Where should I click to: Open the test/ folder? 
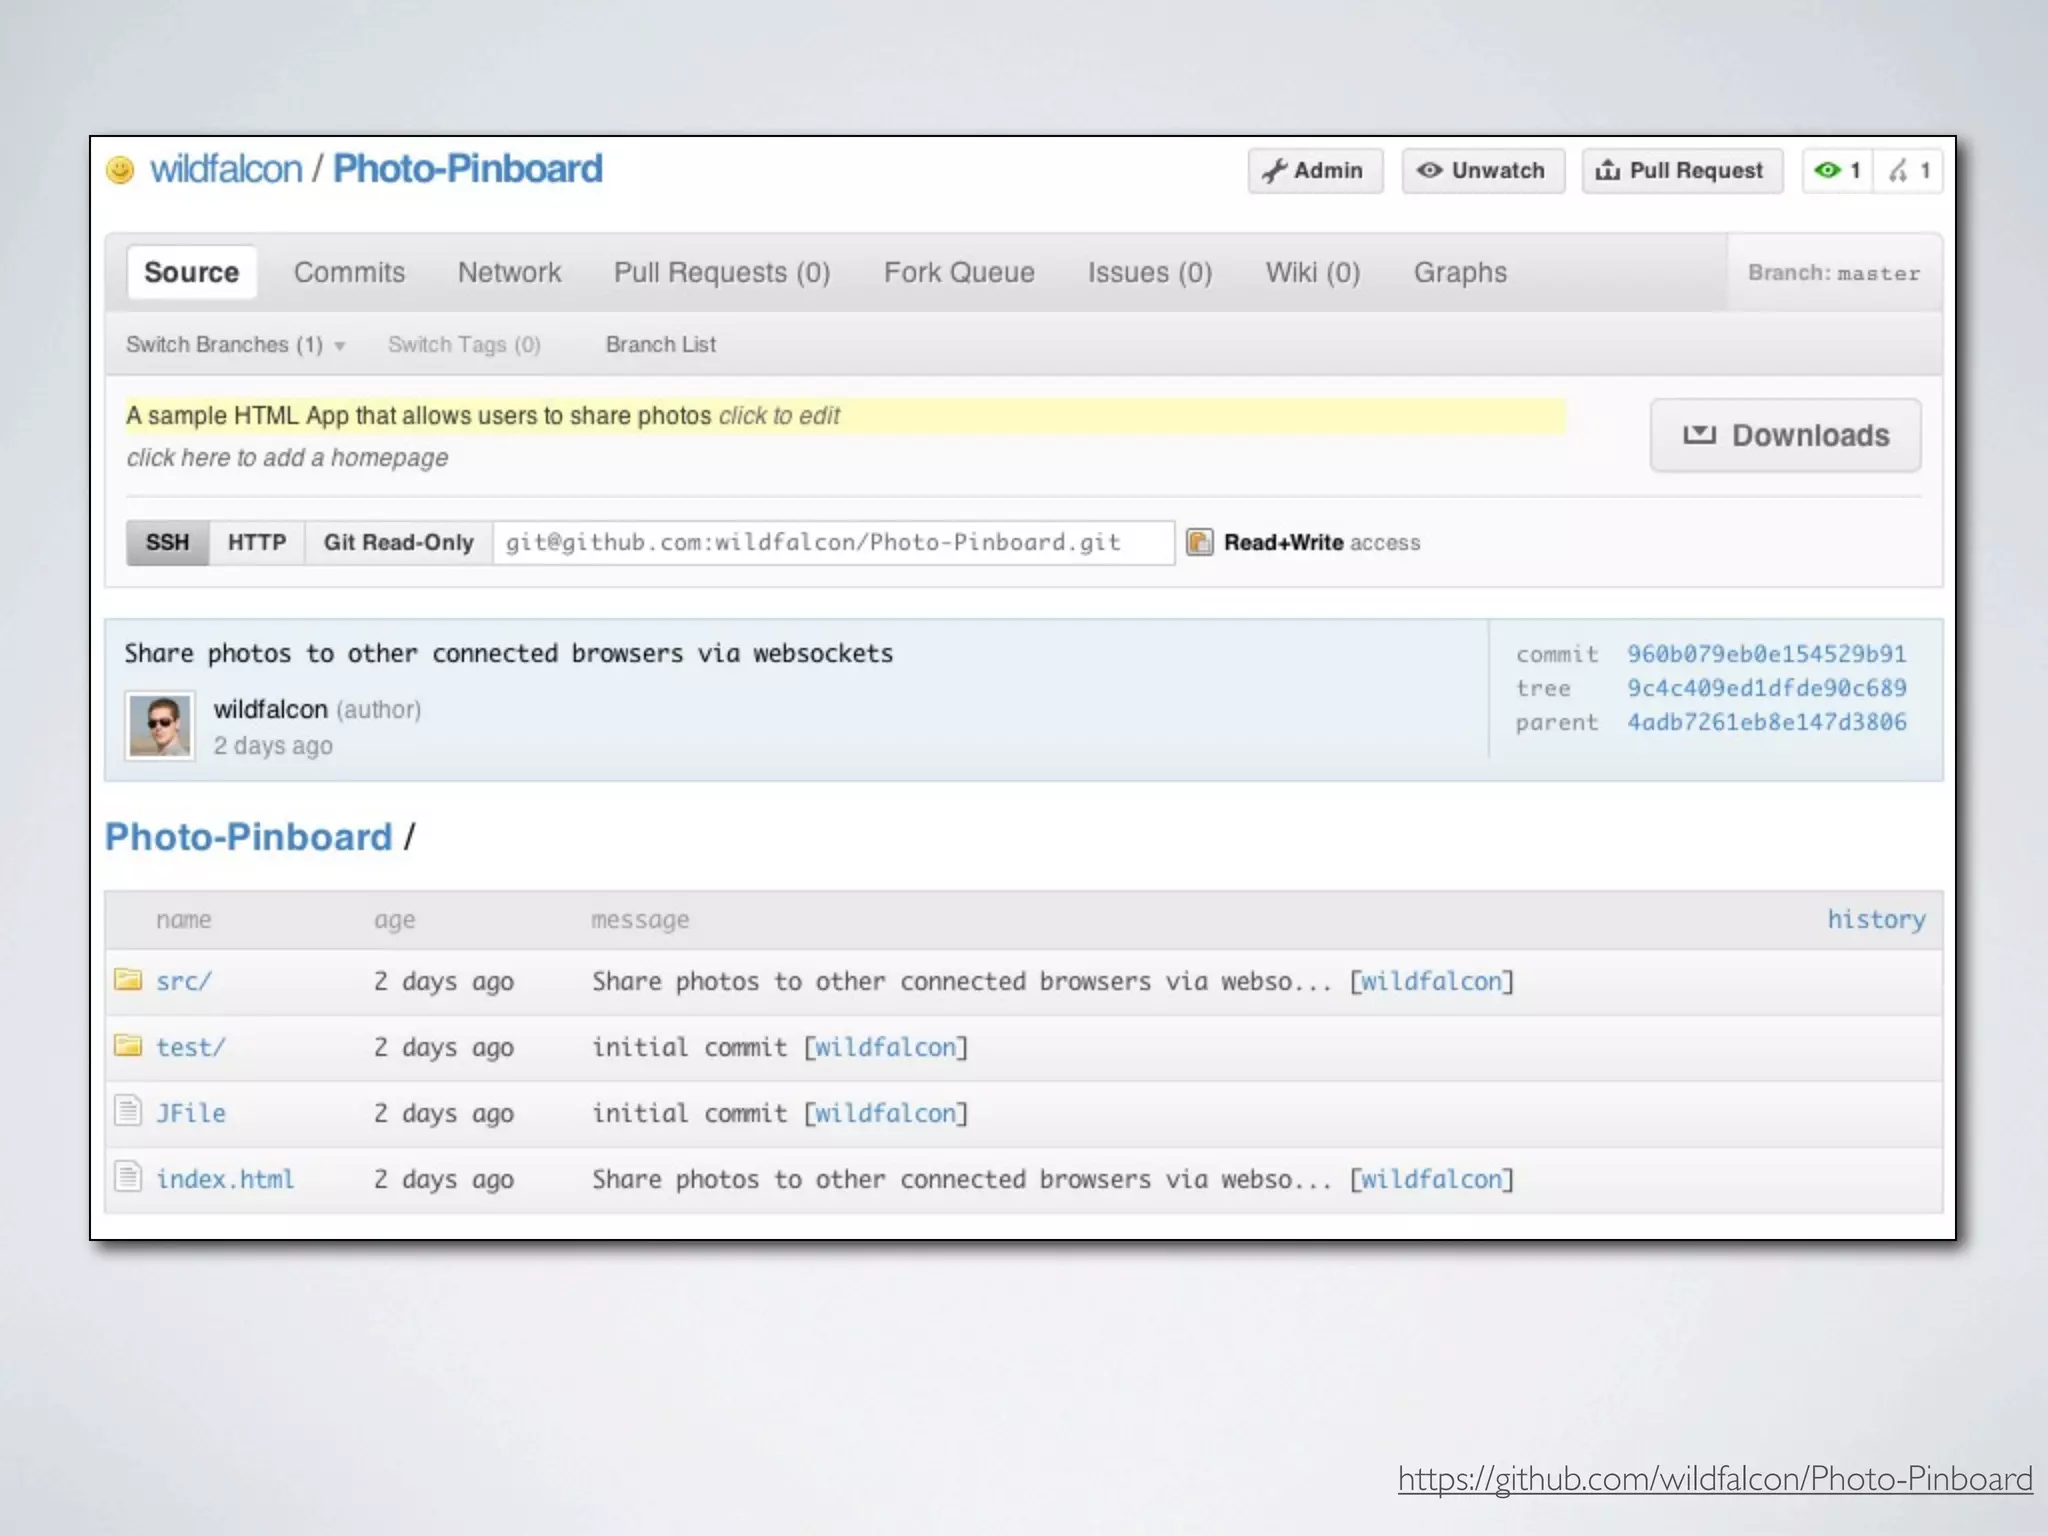click(191, 1047)
